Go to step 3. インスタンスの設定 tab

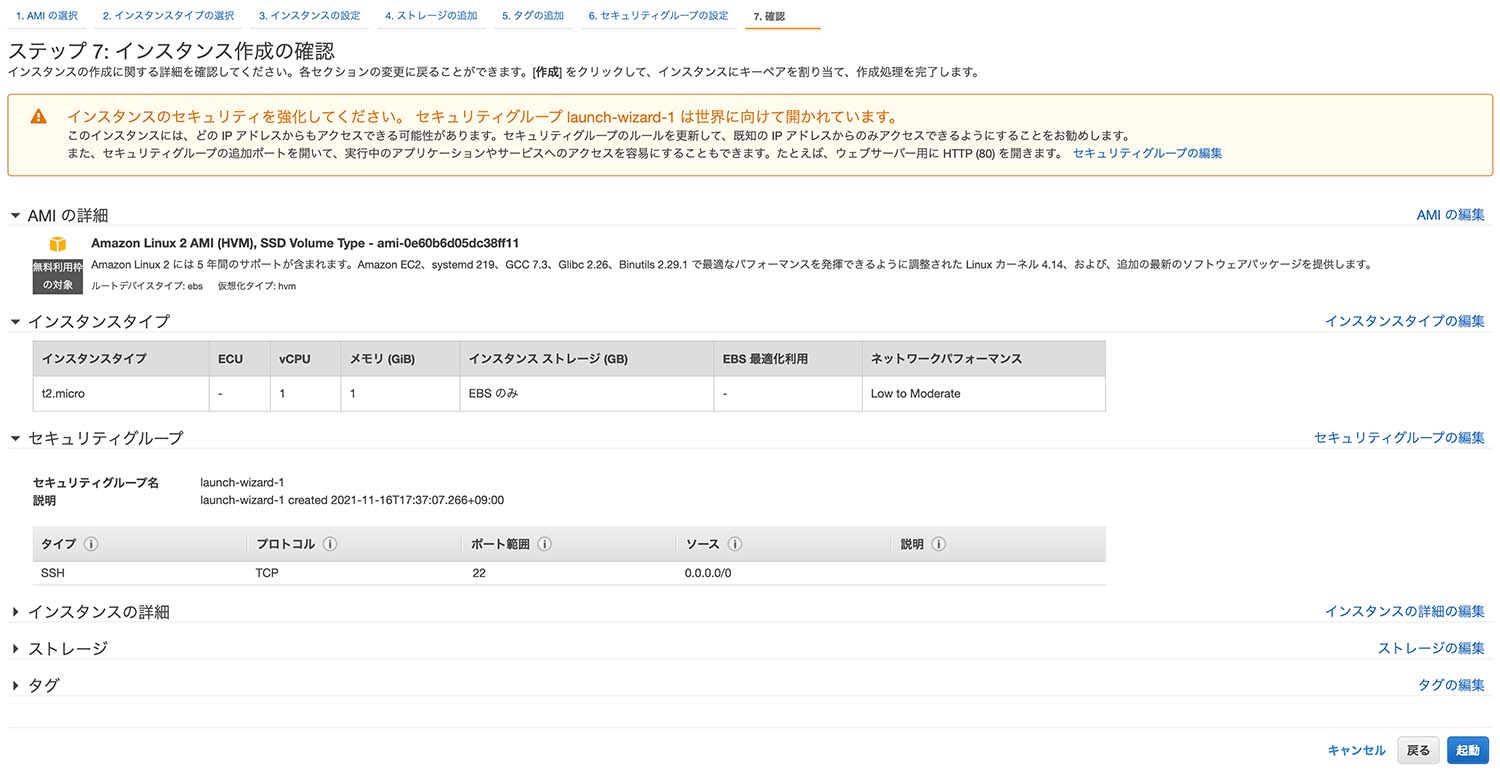tap(310, 16)
